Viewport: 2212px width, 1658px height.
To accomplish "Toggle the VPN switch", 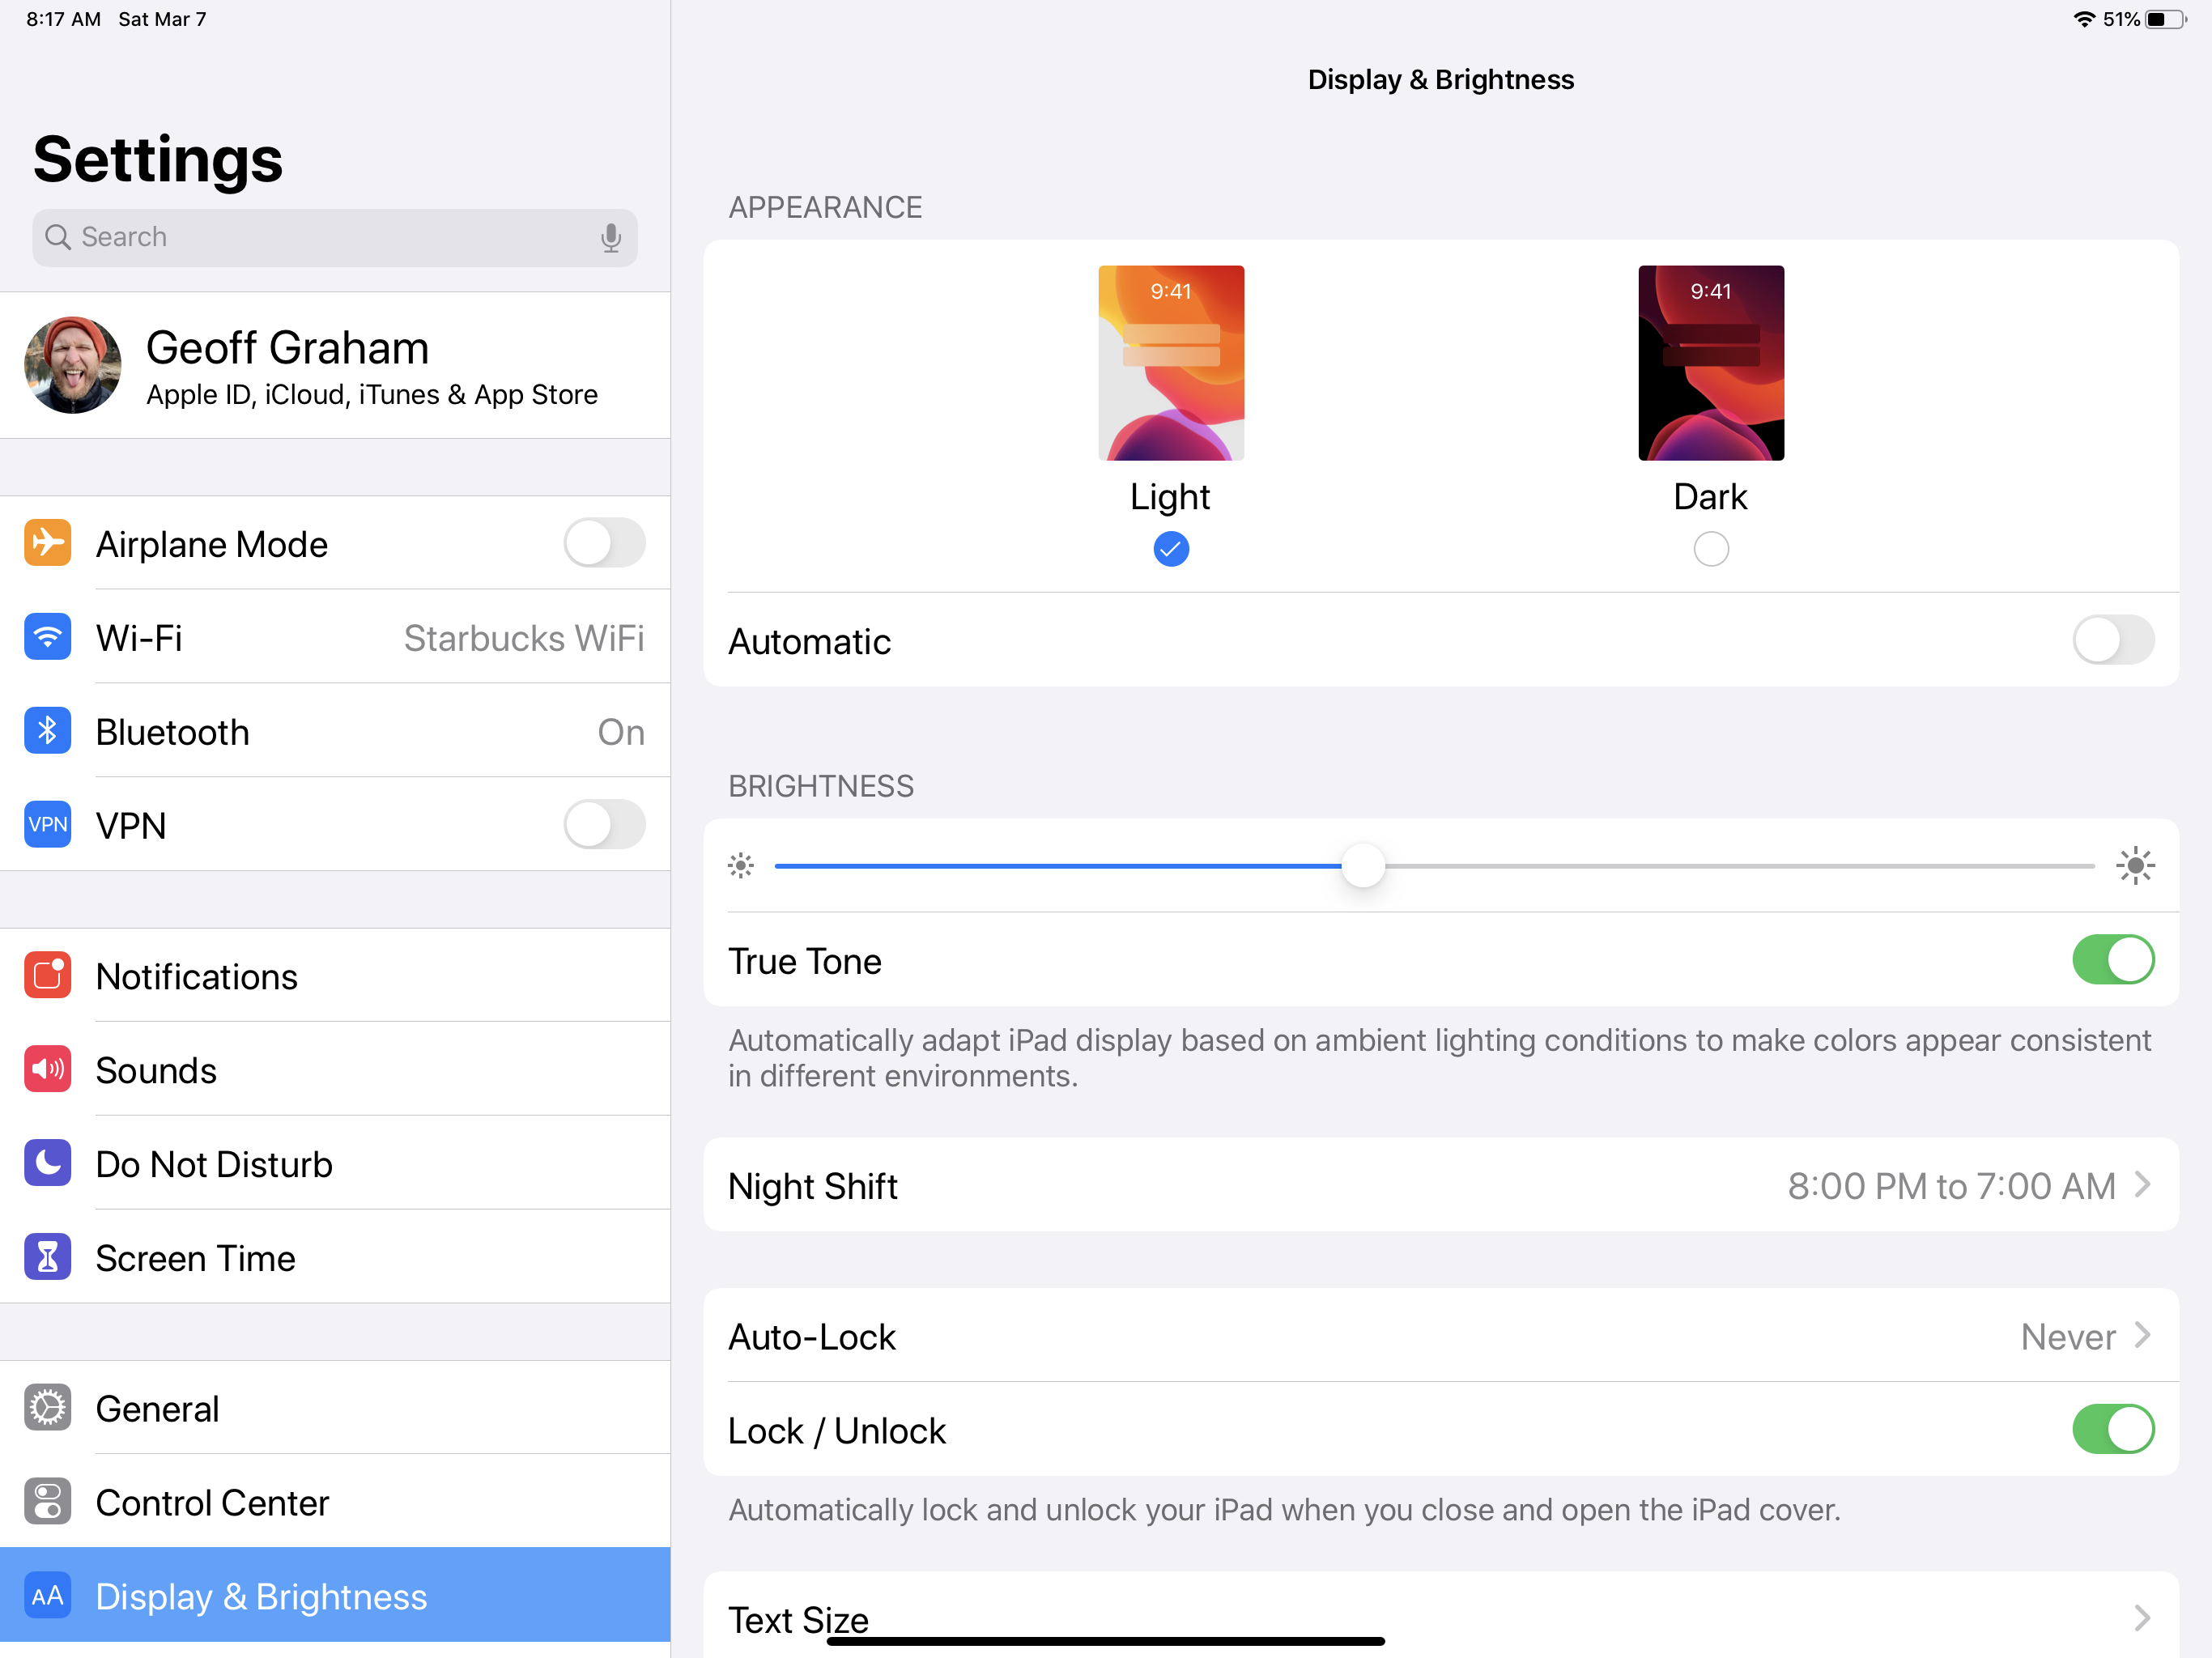I will [x=604, y=825].
